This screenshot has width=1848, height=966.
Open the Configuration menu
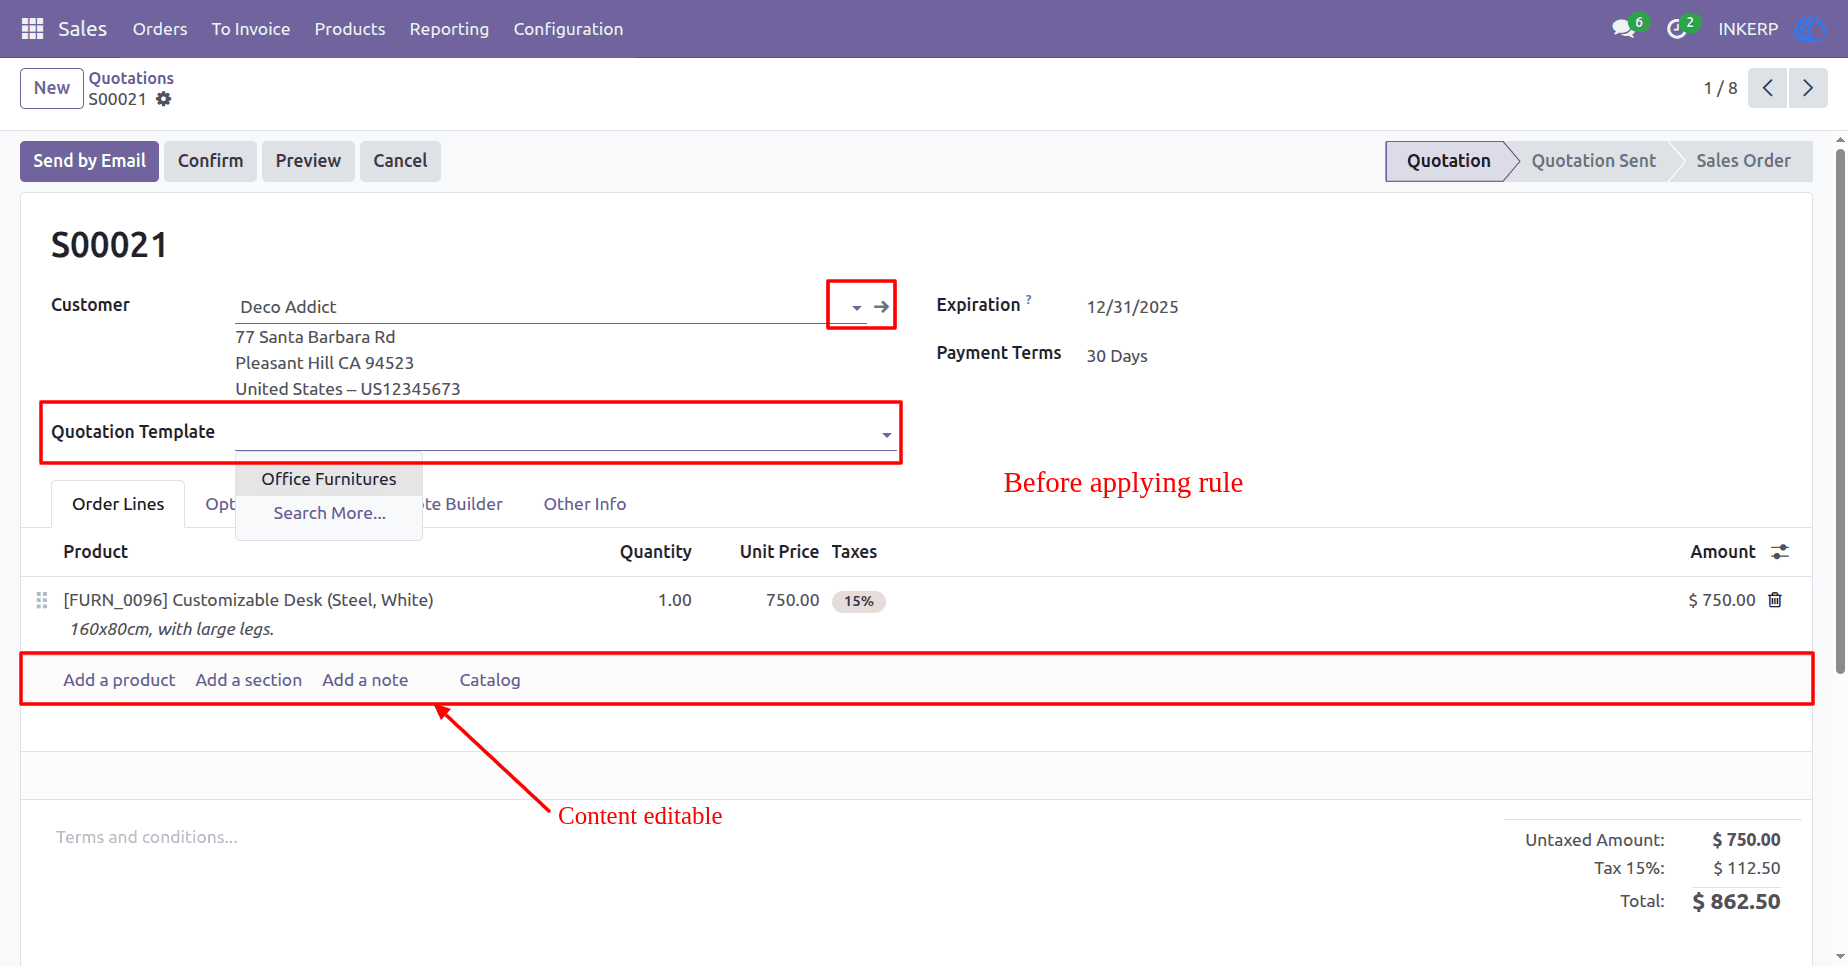coord(568,29)
